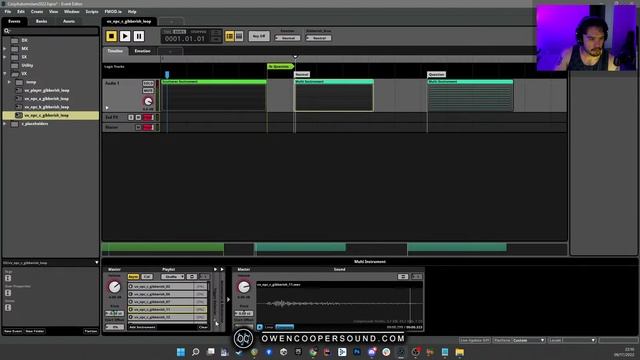Viewport: 640px width, 360px height.
Task: Enable the Async toggle in playlist
Action: tap(133, 277)
